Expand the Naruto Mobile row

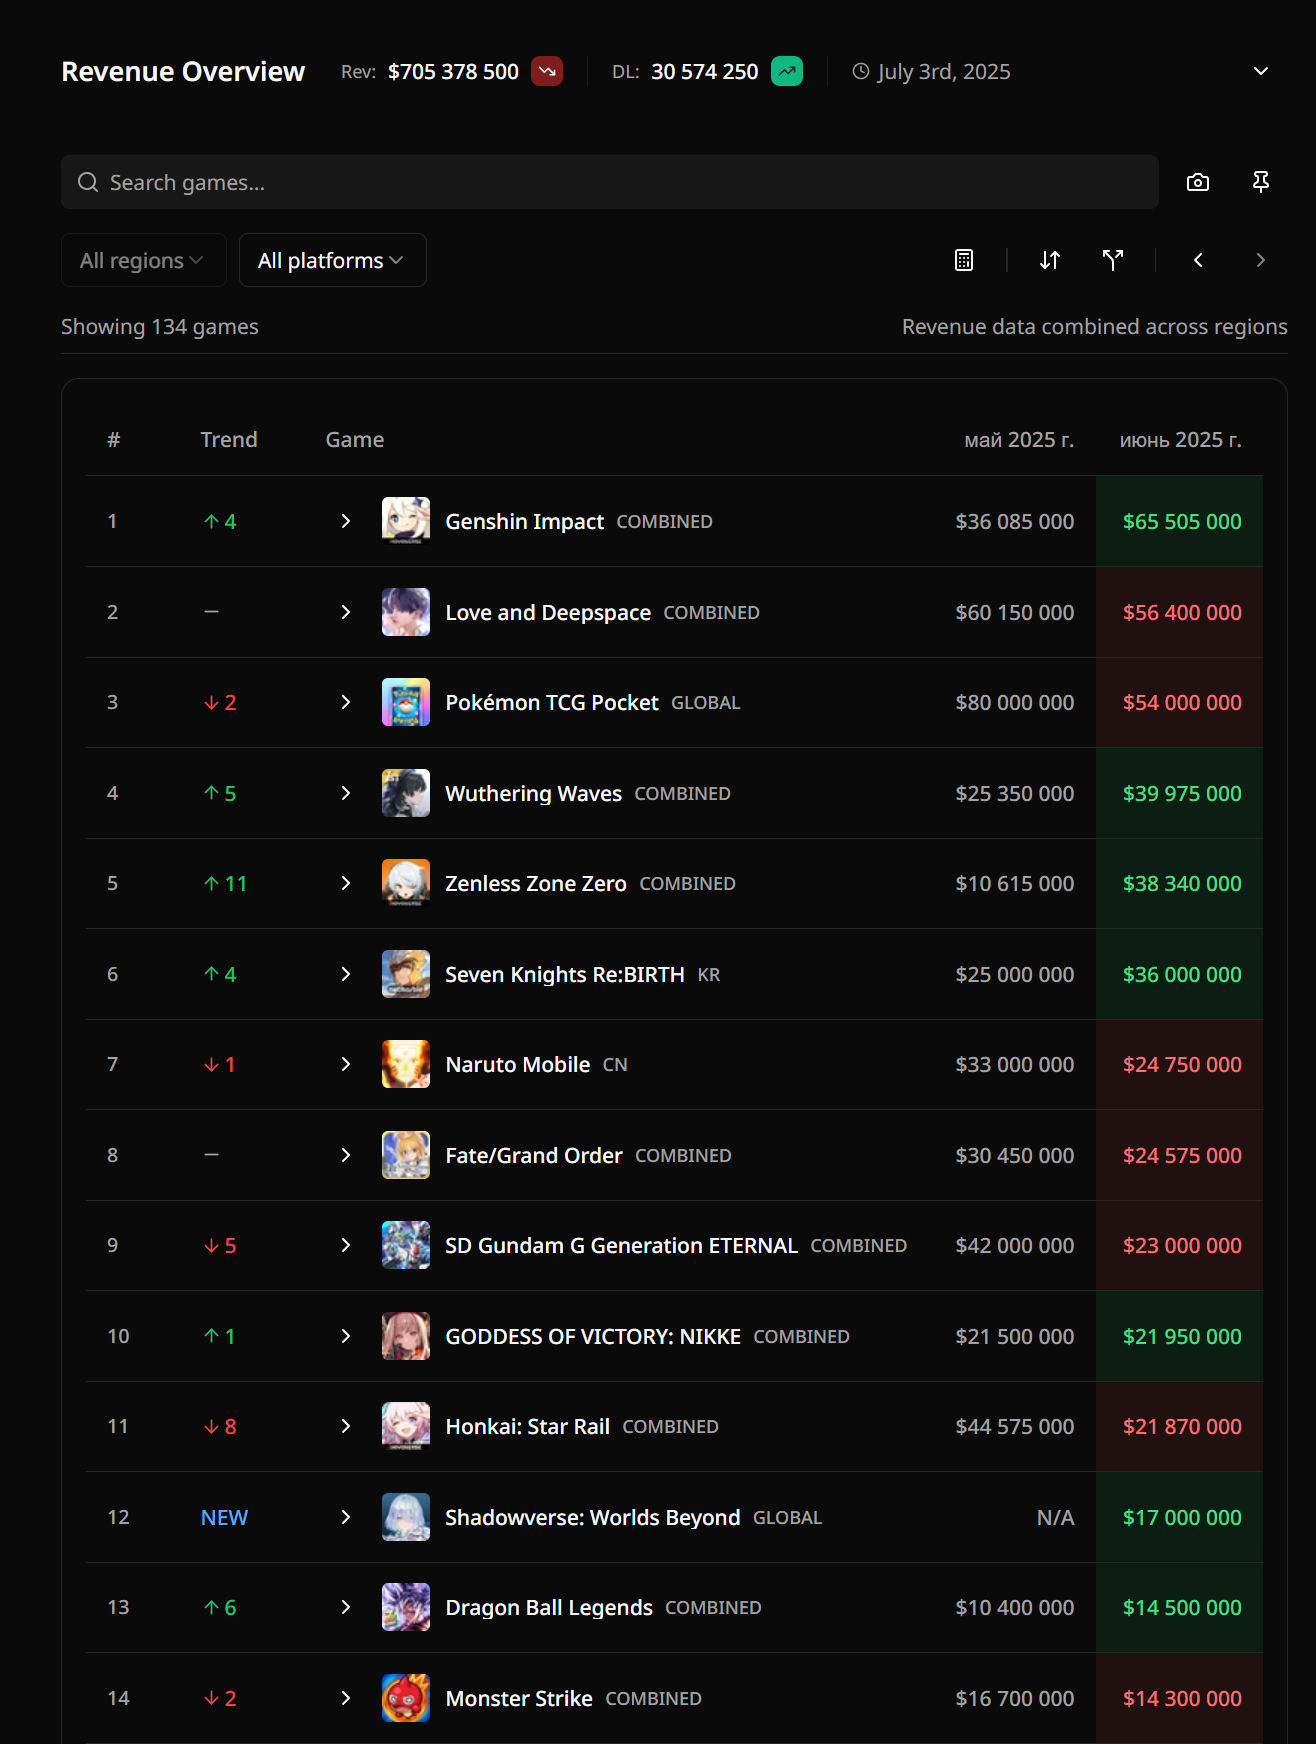346,1064
